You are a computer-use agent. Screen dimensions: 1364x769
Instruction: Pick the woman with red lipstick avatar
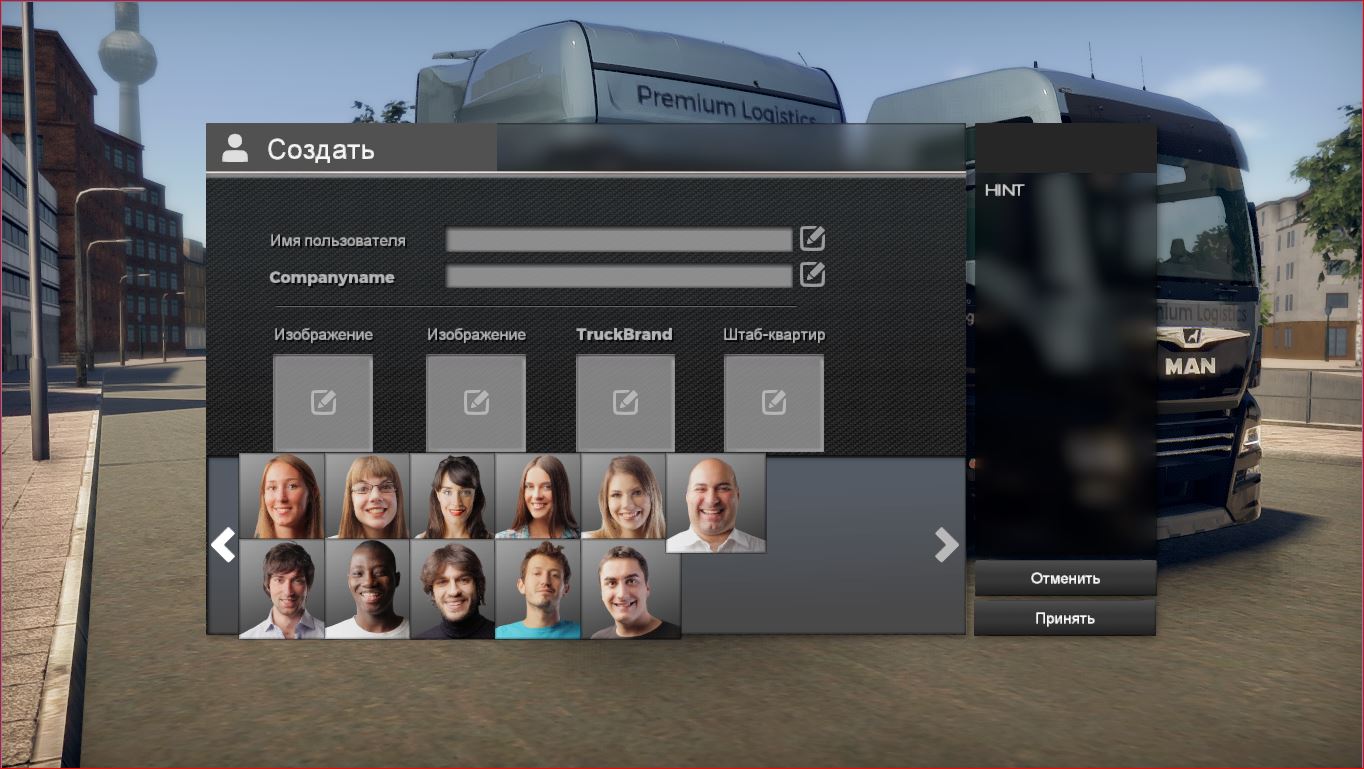452,496
